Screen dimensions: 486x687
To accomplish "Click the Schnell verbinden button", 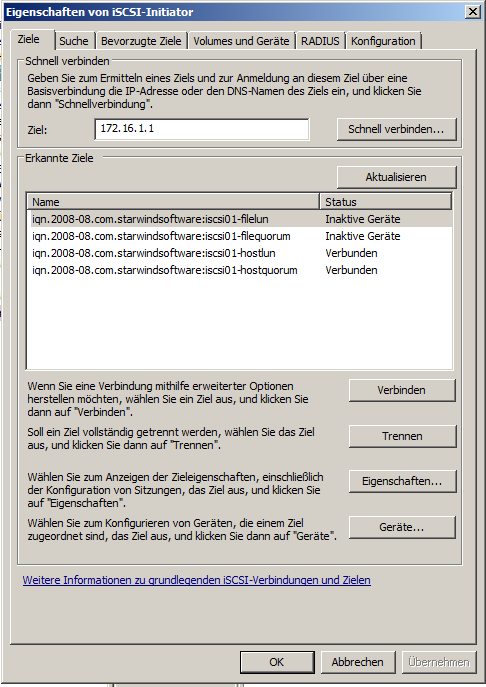I will [396, 129].
